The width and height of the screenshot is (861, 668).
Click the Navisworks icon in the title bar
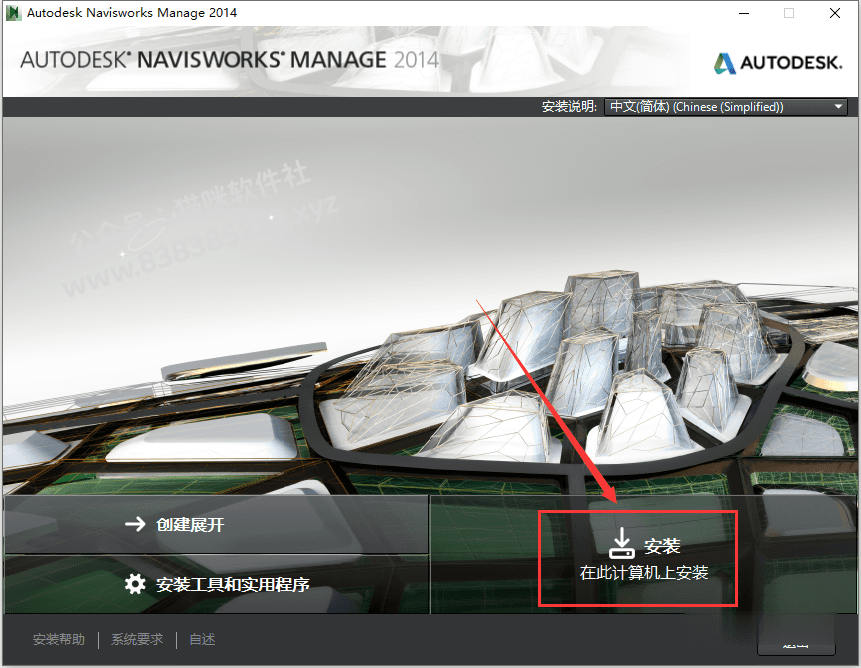pos(13,13)
